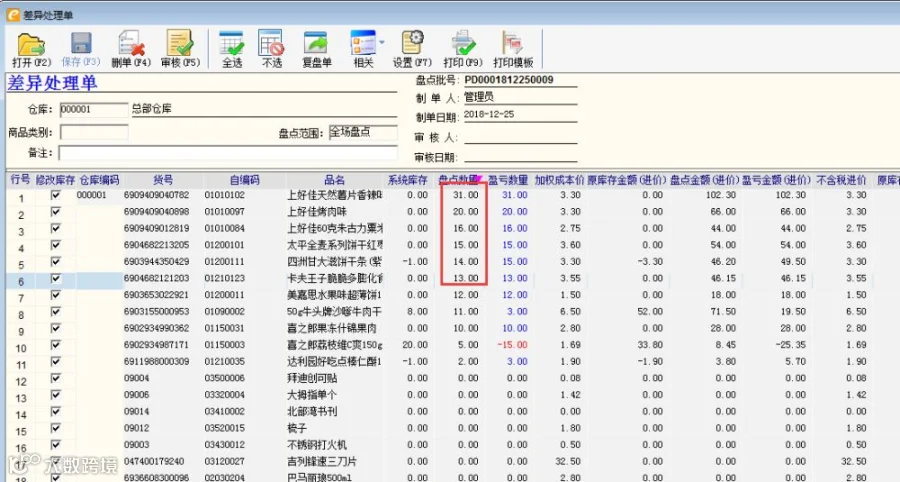
Task: Click the 系统库存 column header
Action: point(408,180)
